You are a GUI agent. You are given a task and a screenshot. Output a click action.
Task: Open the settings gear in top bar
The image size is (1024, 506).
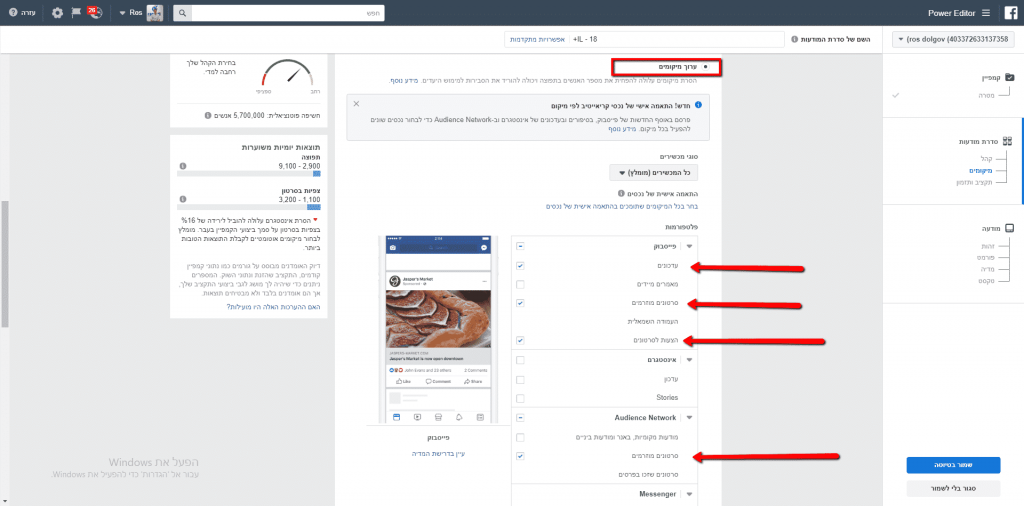tap(57, 13)
